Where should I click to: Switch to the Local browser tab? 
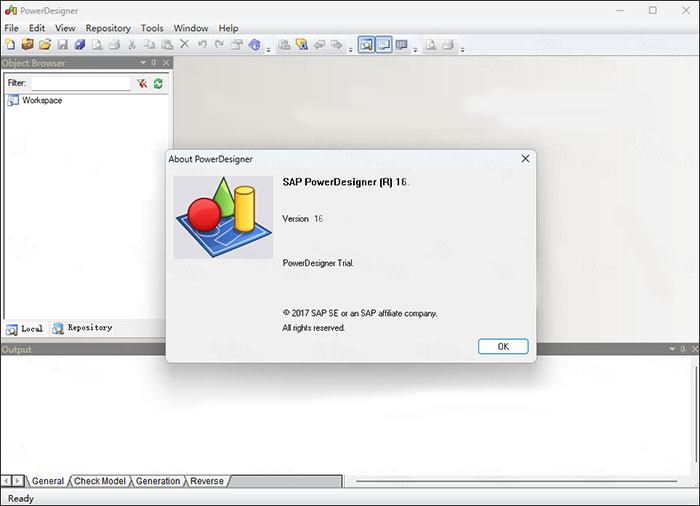(25, 329)
